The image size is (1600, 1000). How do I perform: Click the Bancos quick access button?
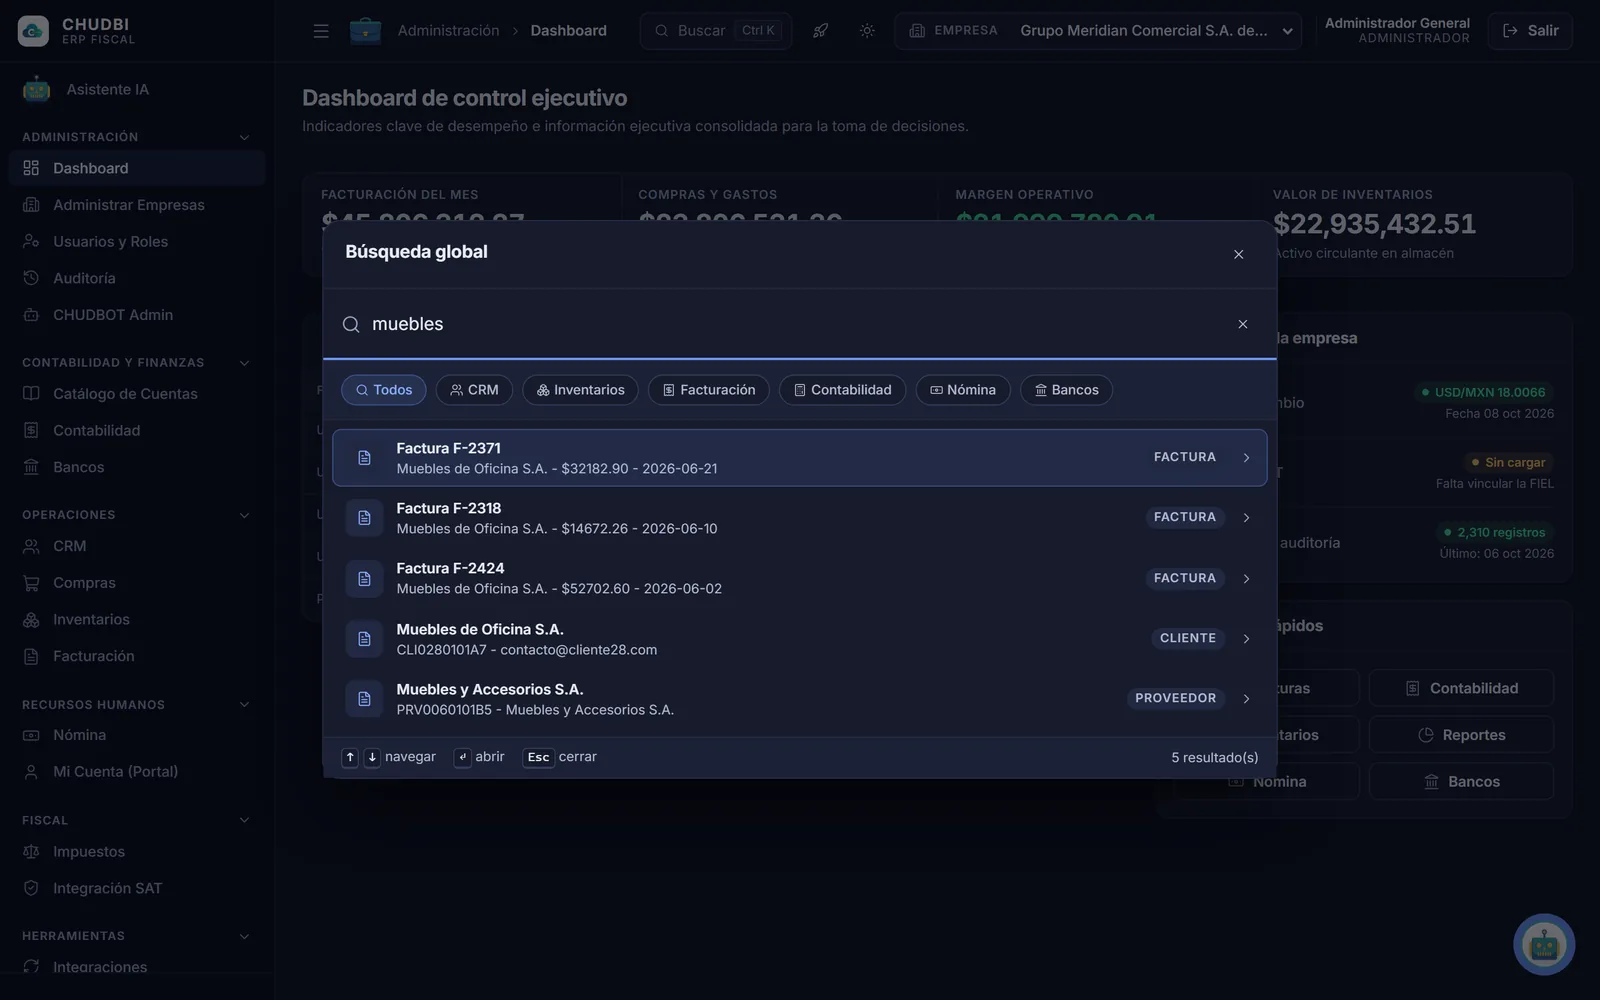[1461, 782]
